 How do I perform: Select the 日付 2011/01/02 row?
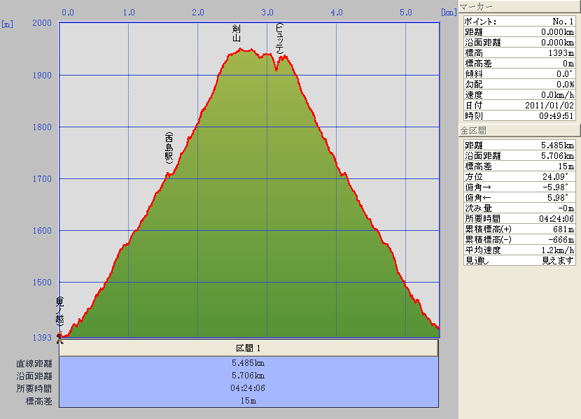point(519,105)
